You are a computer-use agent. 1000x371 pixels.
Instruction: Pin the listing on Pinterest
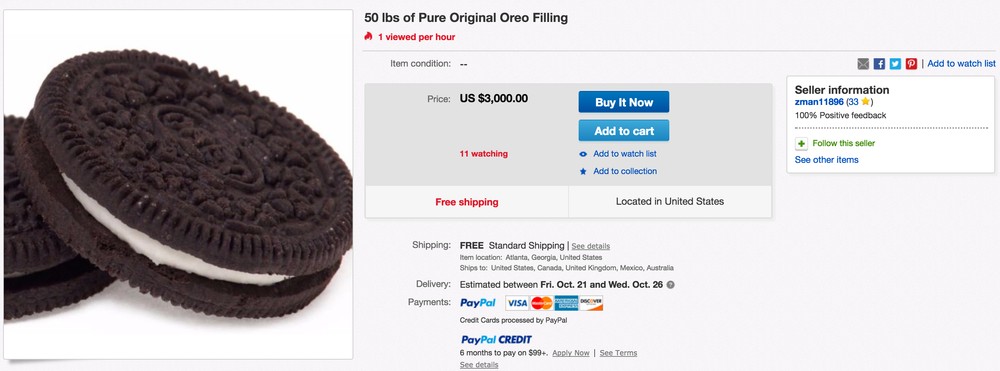click(911, 64)
